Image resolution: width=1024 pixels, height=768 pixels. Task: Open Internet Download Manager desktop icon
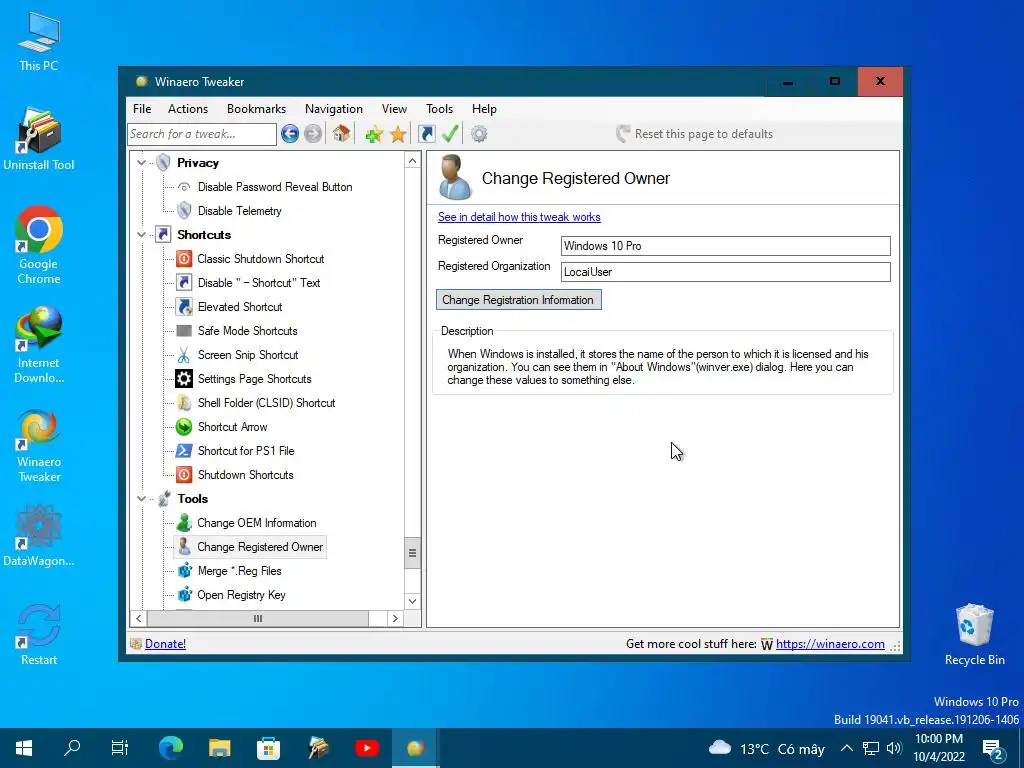[x=39, y=345]
